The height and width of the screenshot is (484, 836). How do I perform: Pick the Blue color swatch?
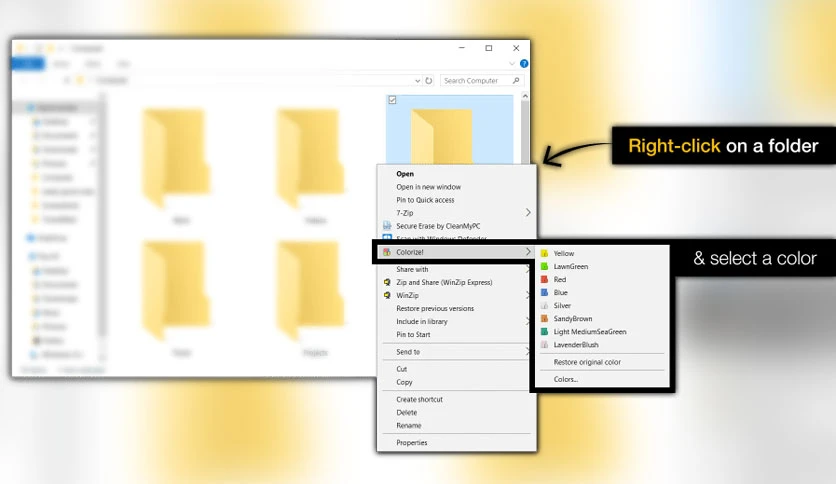point(544,292)
